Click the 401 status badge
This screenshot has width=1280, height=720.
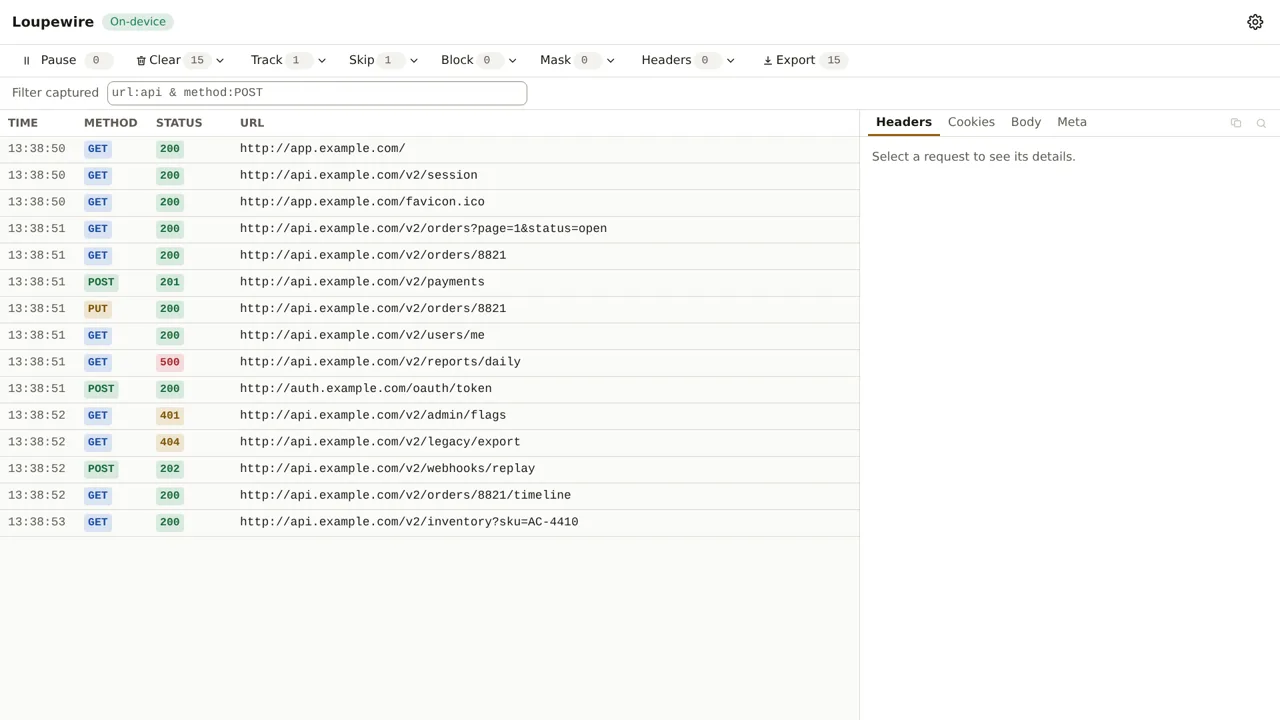click(170, 416)
